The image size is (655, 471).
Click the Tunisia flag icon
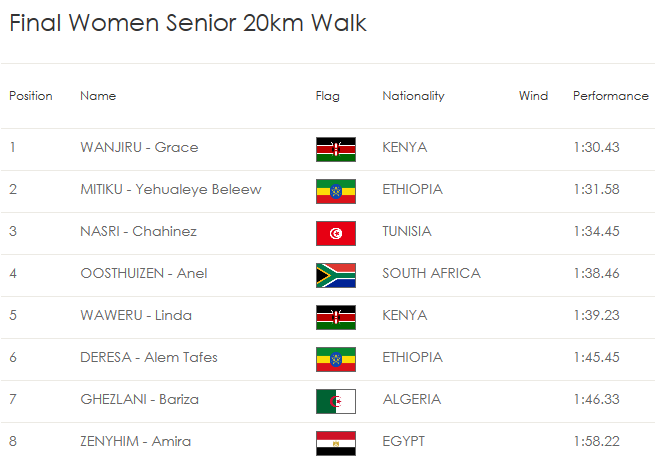click(336, 233)
